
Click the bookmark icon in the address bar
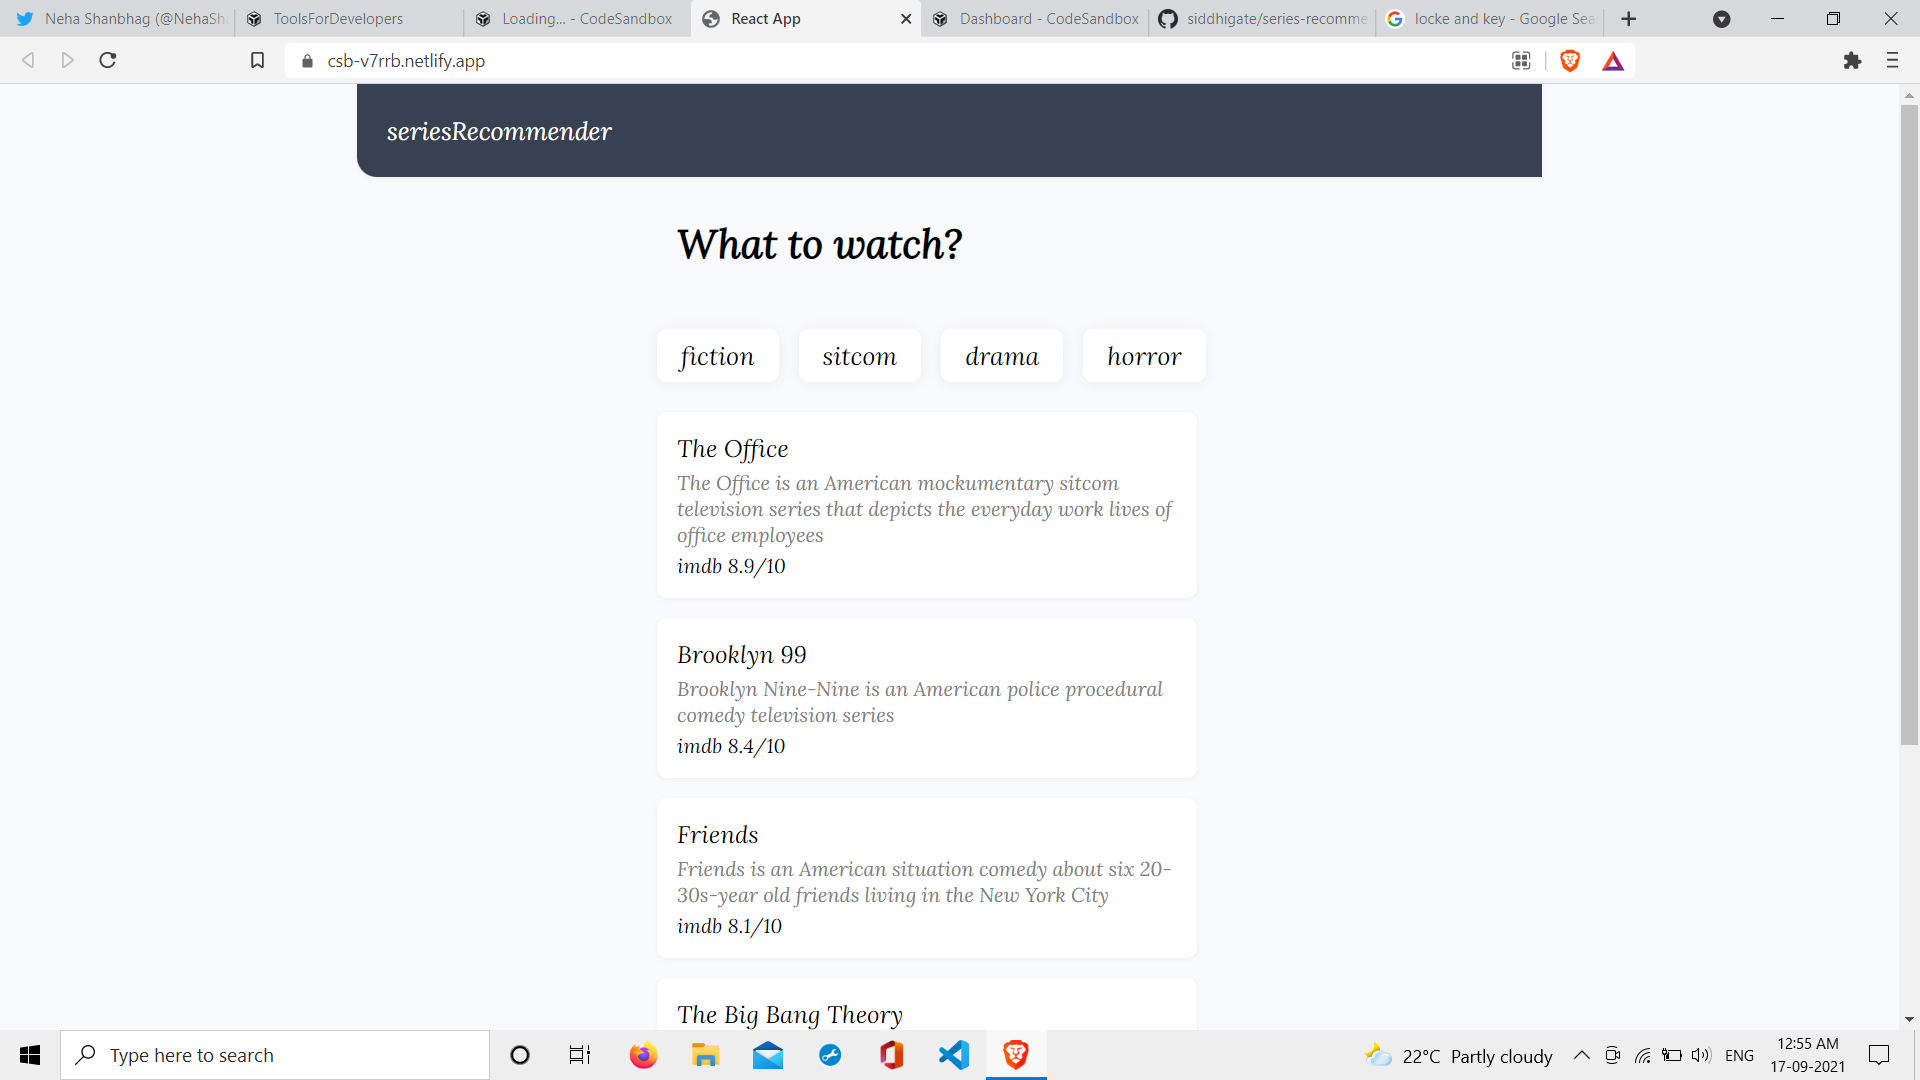tap(257, 61)
